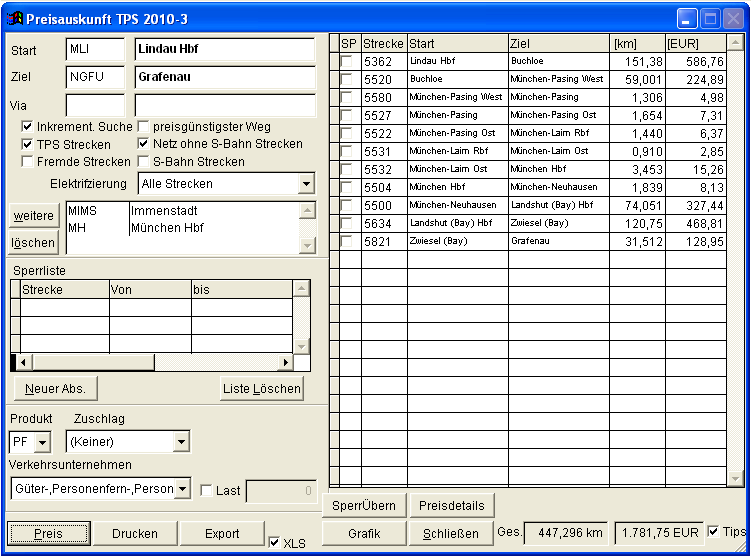Open the Zuschlag (Keiner) dropdown
This screenshot has width=751, height=556.
pyautogui.click(x=181, y=442)
